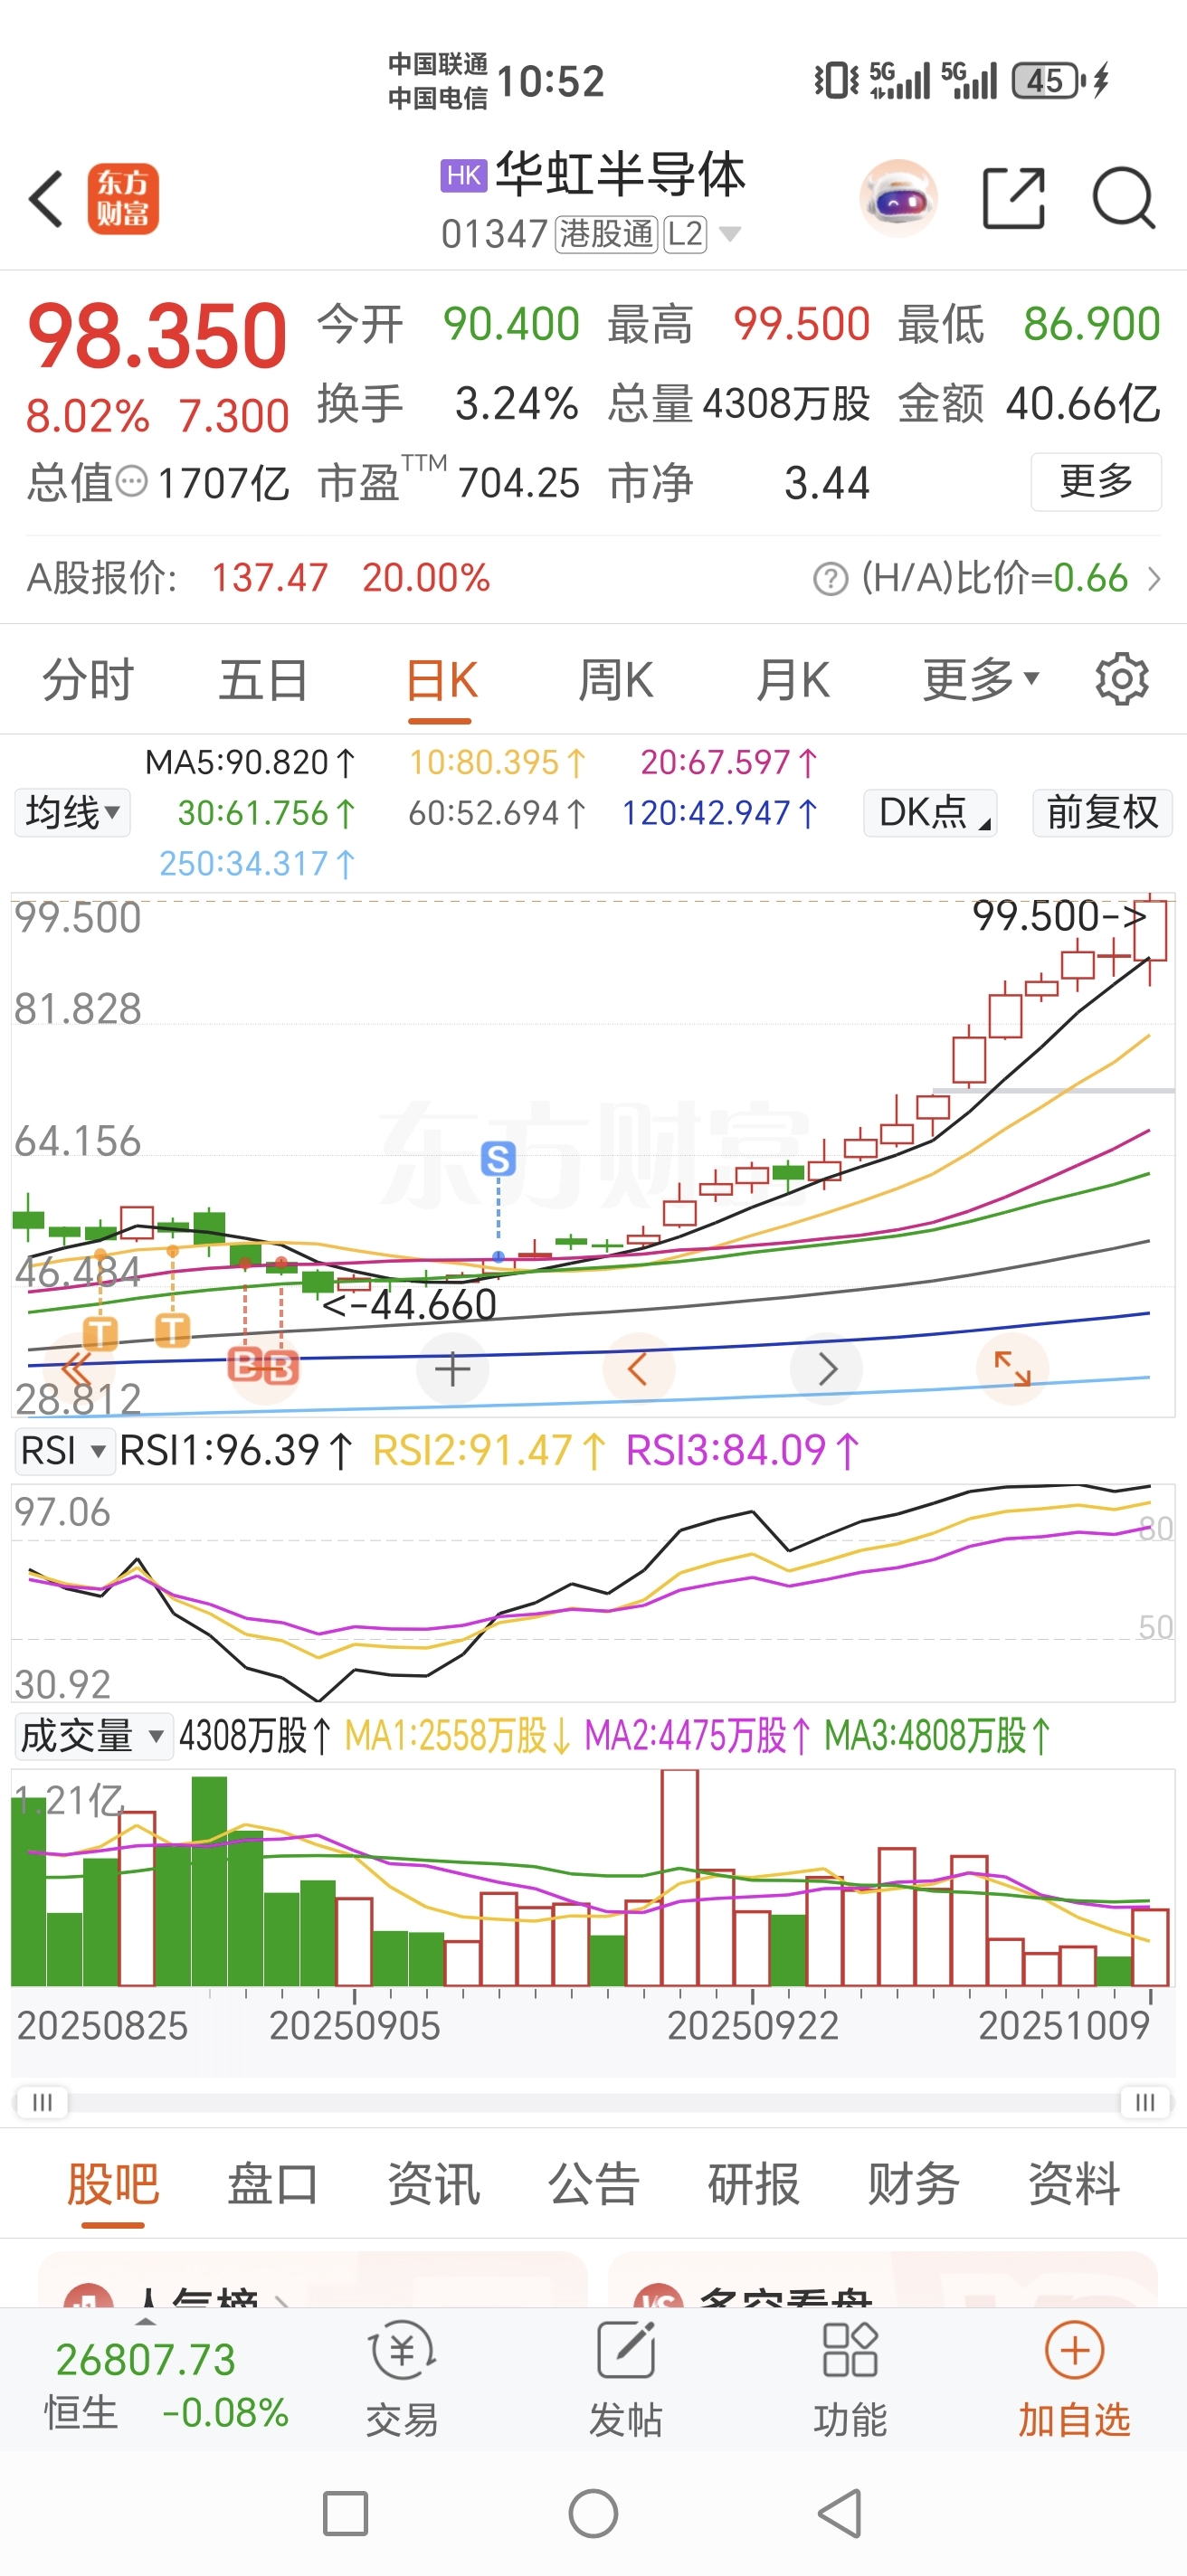Open 均线 indicator dropdown
This screenshot has width=1187, height=2576.
(x=72, y=812)
